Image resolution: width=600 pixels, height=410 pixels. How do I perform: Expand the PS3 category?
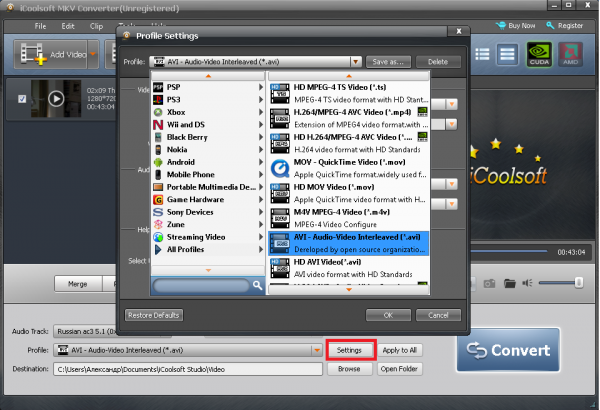point(208,100)
